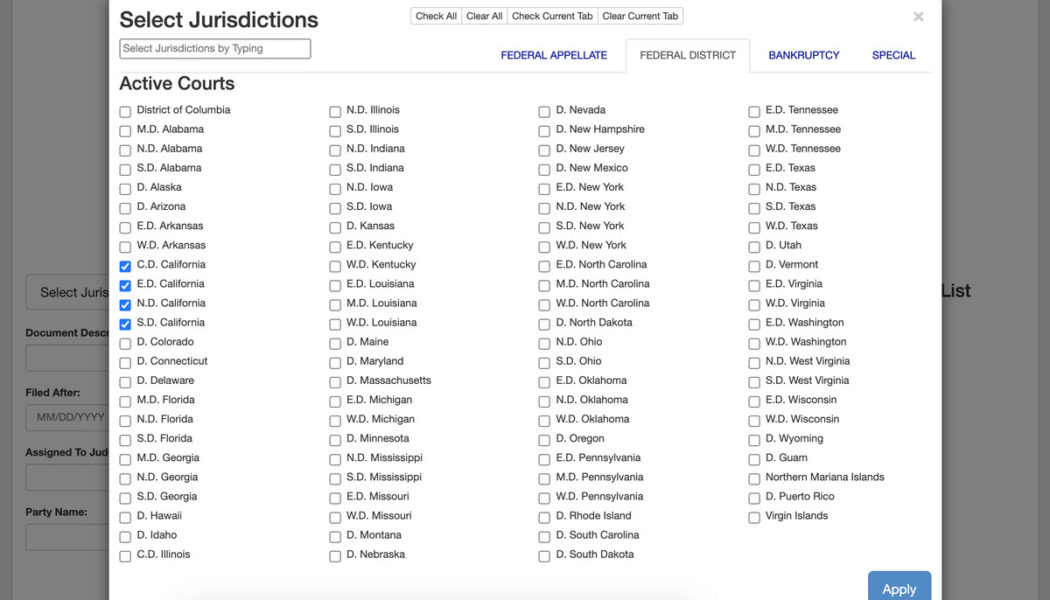Focus the Select Jurisdictions by Typing field

click(215, 48)
